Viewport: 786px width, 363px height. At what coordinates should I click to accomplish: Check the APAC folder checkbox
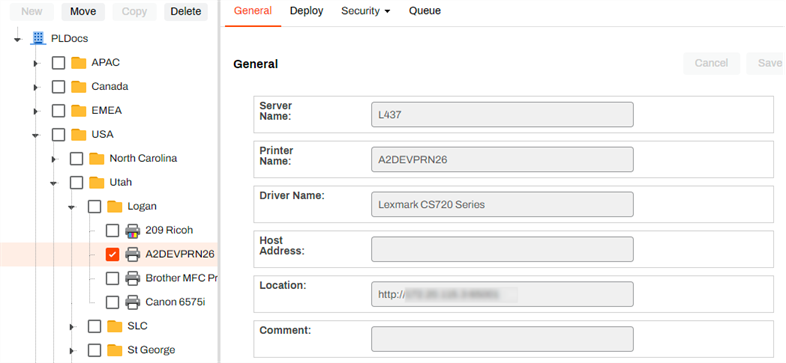(x=59, y=63)
